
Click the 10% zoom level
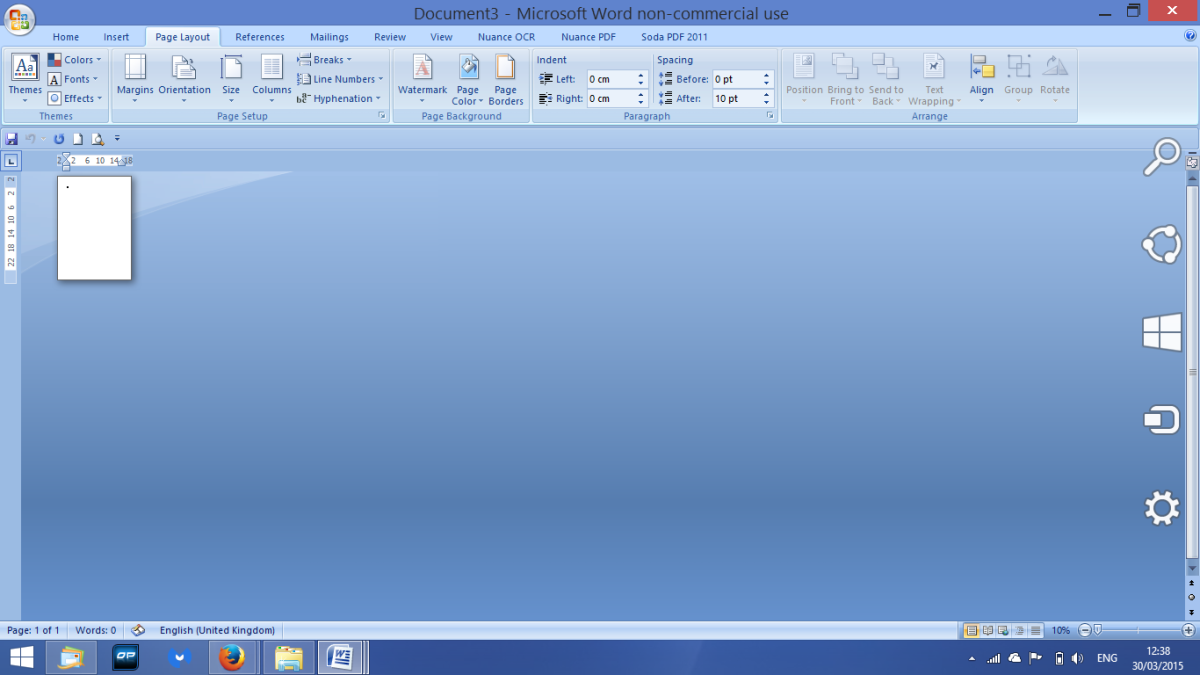point(1061,631)
